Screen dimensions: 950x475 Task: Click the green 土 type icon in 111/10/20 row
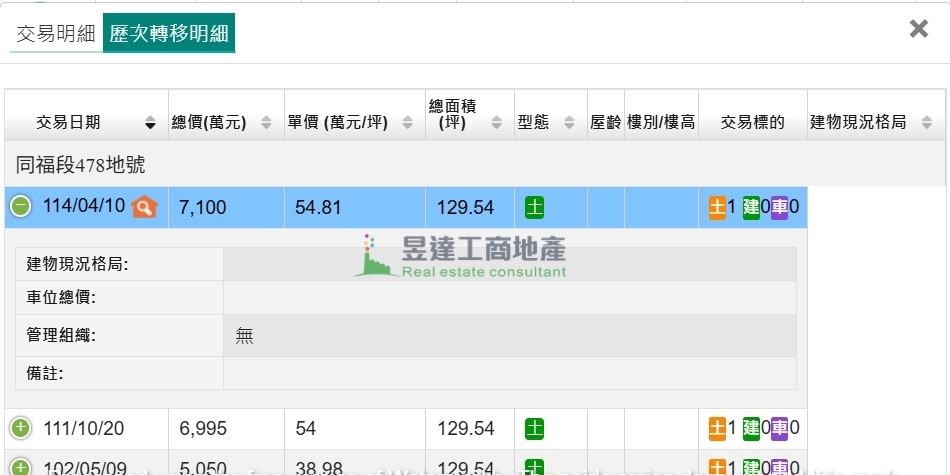(x=535, y=429)
